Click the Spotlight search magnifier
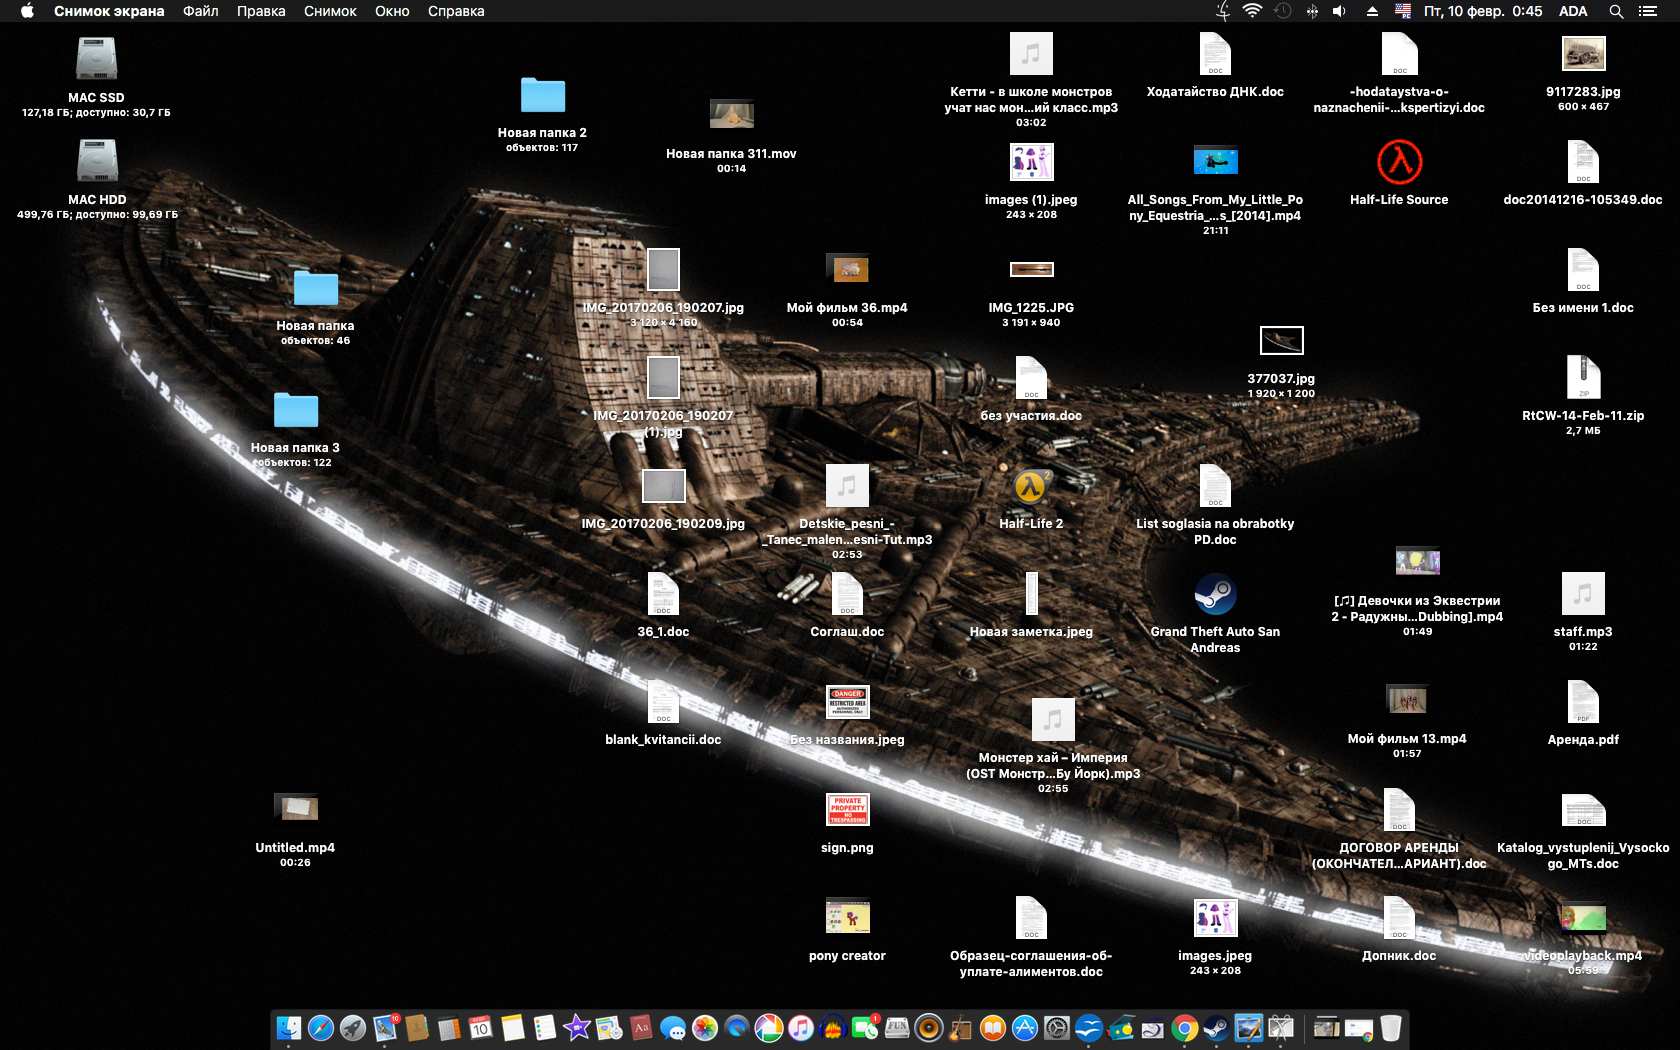This screenshot has width=1680, height=1050. pos(1616,11)
